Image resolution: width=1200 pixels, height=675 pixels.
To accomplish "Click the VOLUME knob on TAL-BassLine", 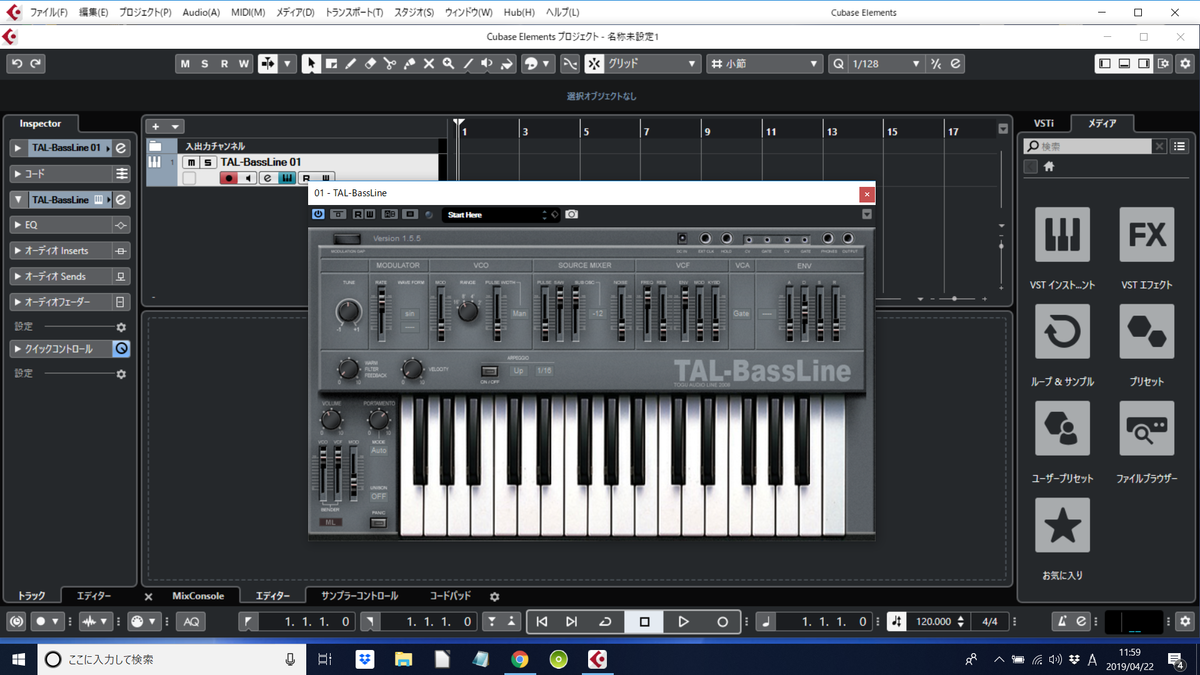I will pos(331,419).
